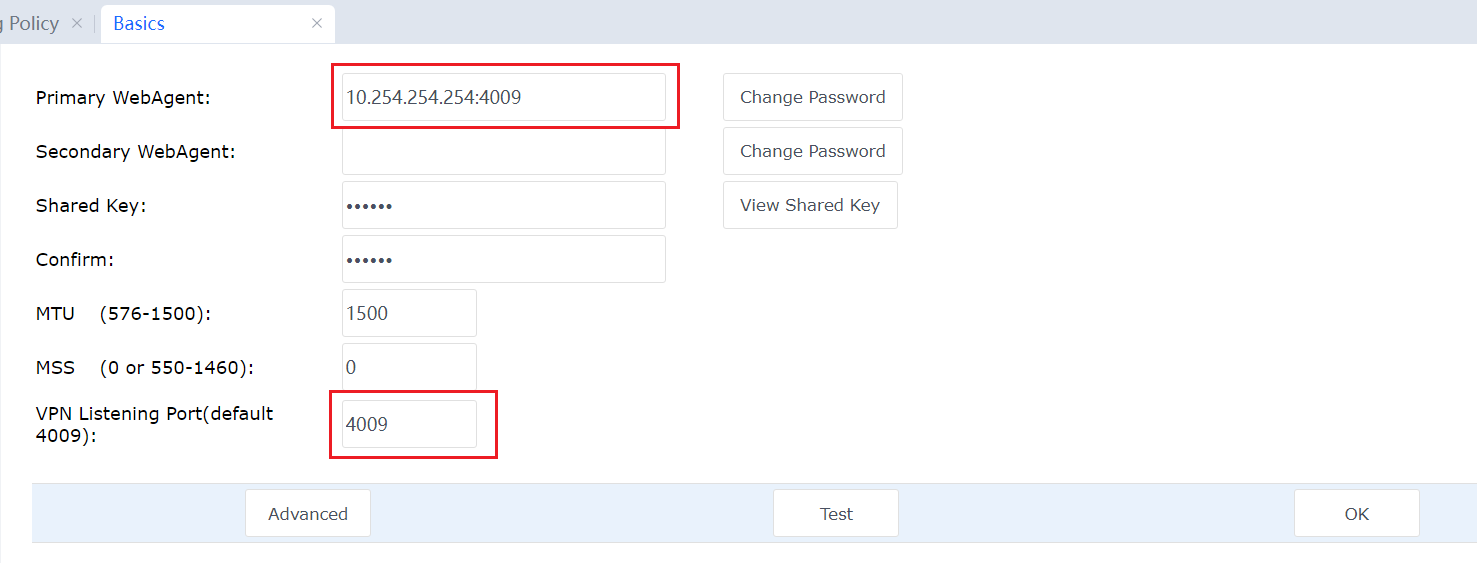Screen dimensions: 1477x563
Task: Close the Policy tab
Action: coord(77,23)
